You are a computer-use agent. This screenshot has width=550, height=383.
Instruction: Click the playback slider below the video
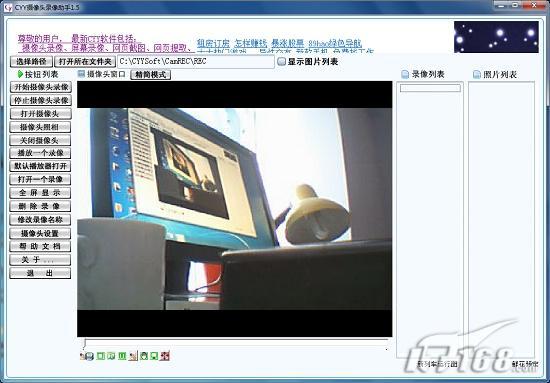pos(236,344)
